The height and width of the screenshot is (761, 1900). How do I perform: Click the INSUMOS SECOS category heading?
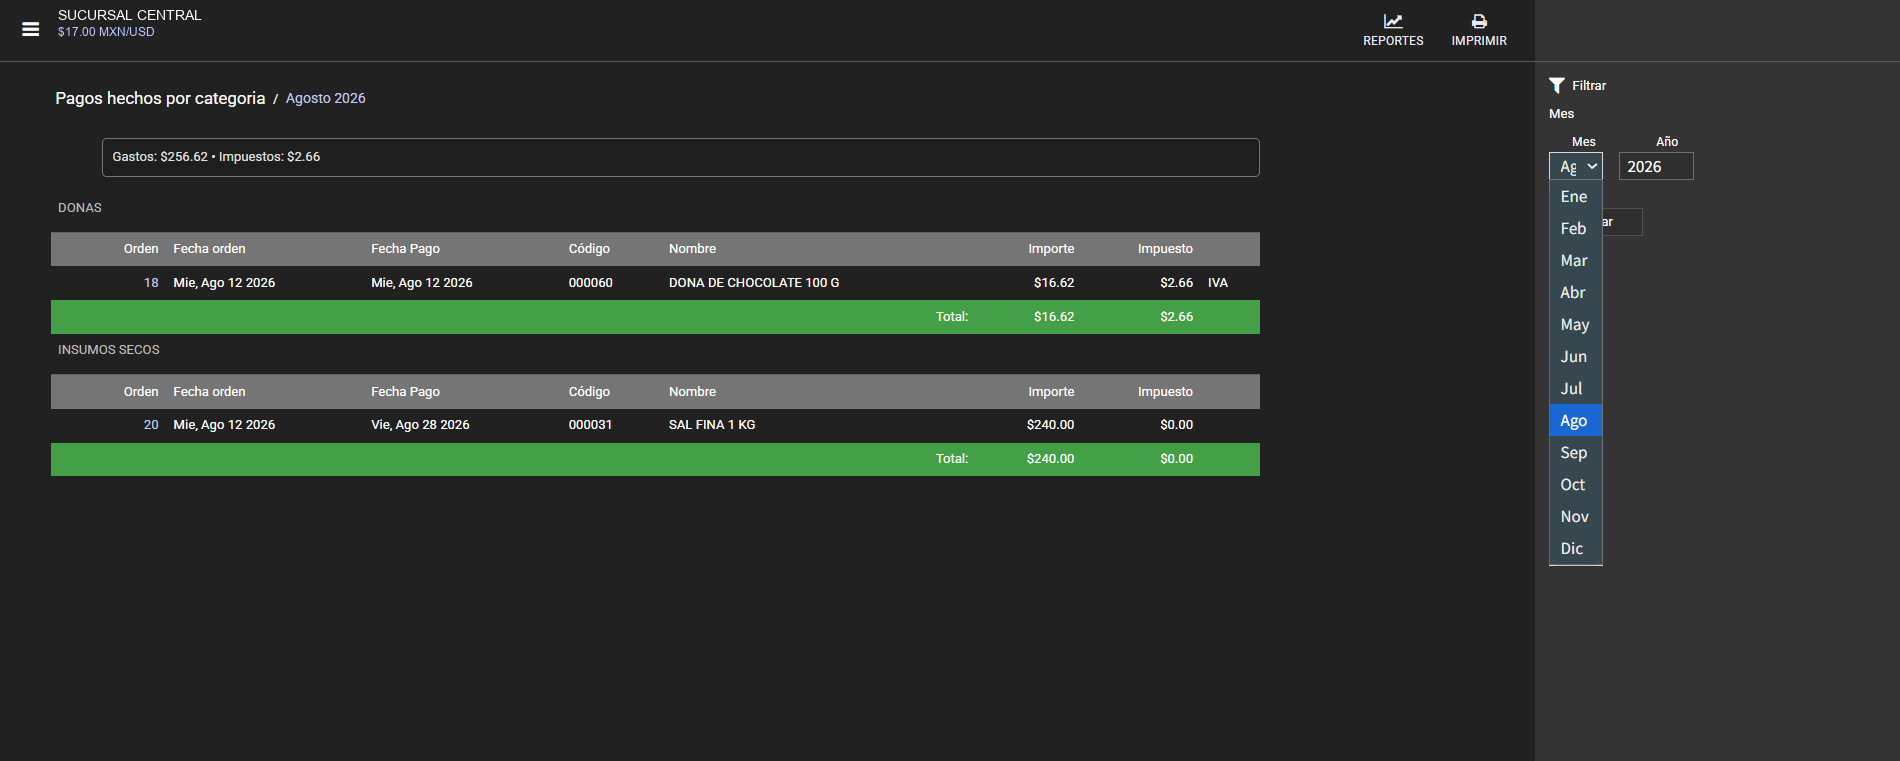click(x=109, y=350)
